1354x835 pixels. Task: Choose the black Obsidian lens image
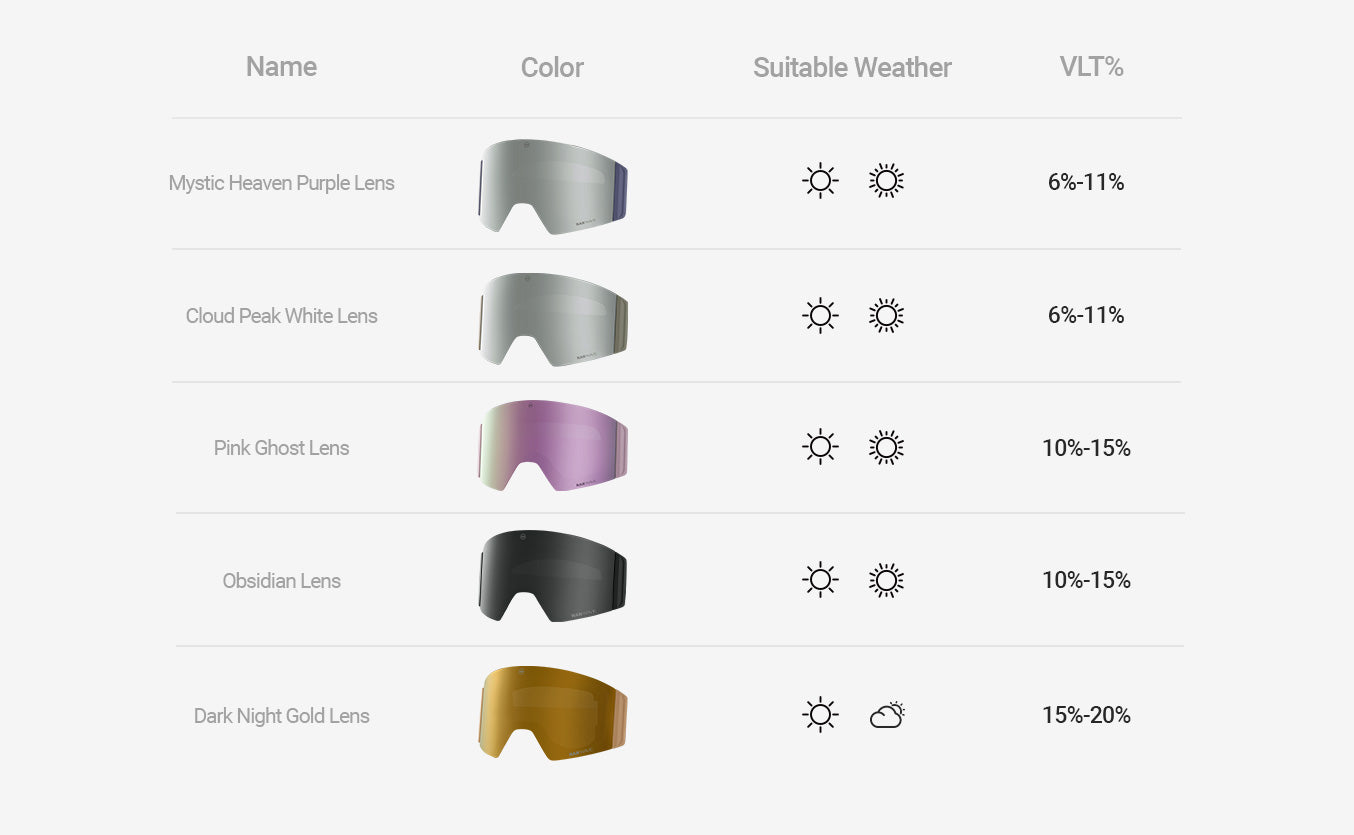tap(552, 576)
